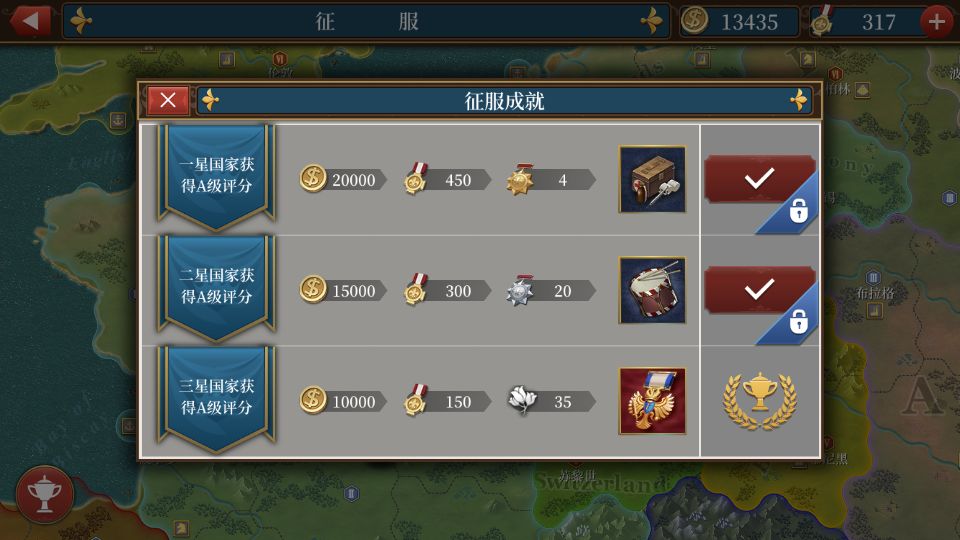Close the 征服成就 achievements dialog
Image resolution: width=960 pixels, height=540 pixels.
click(168, 100)
